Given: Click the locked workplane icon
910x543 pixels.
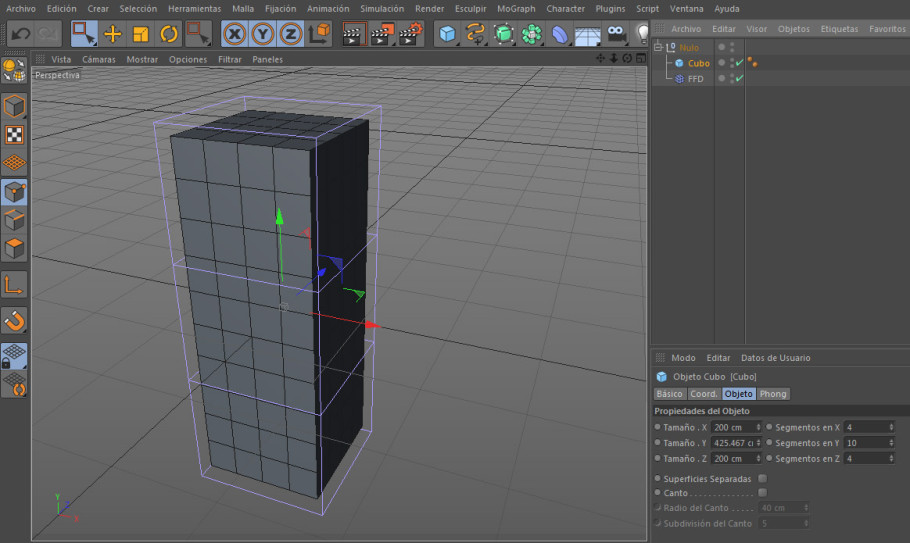Looking at the screenshot, I should point(14,356).
